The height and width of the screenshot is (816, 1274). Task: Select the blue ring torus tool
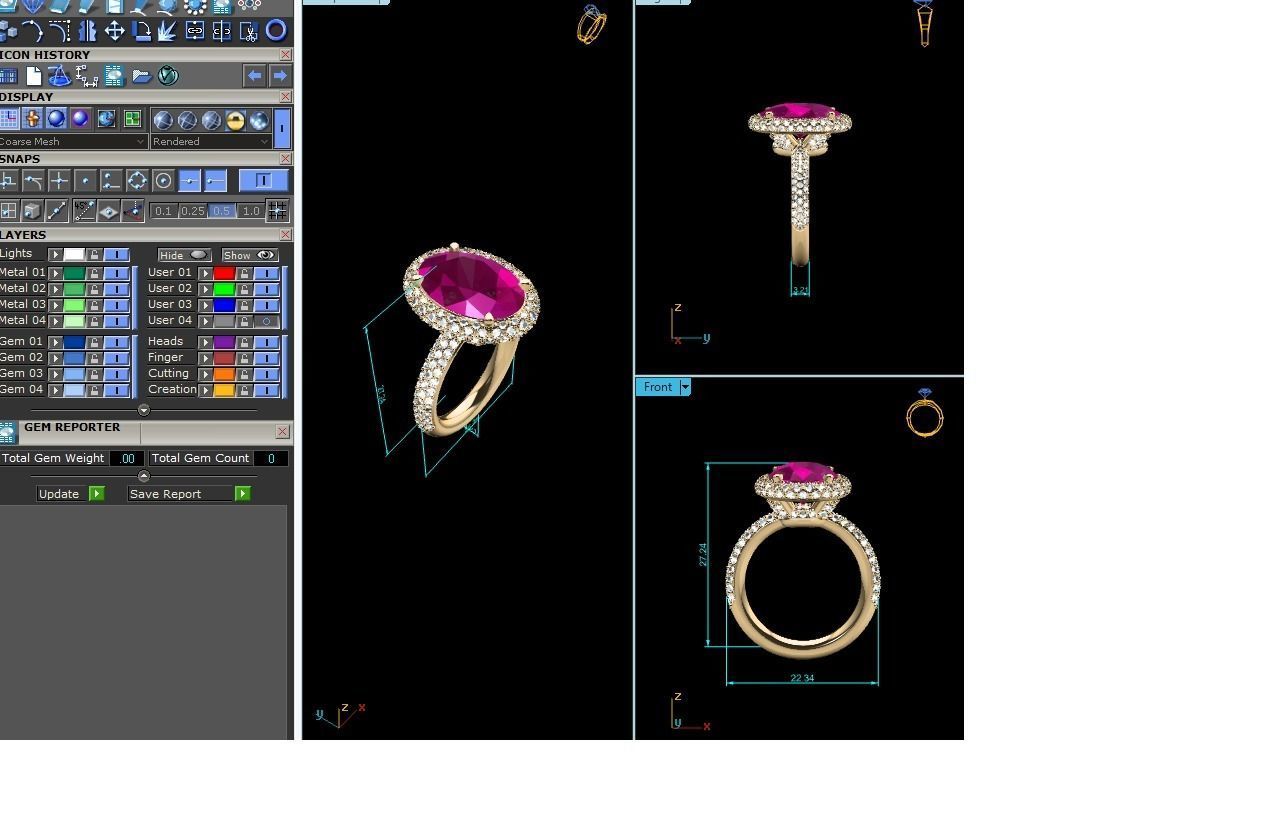tap(276, 30)
